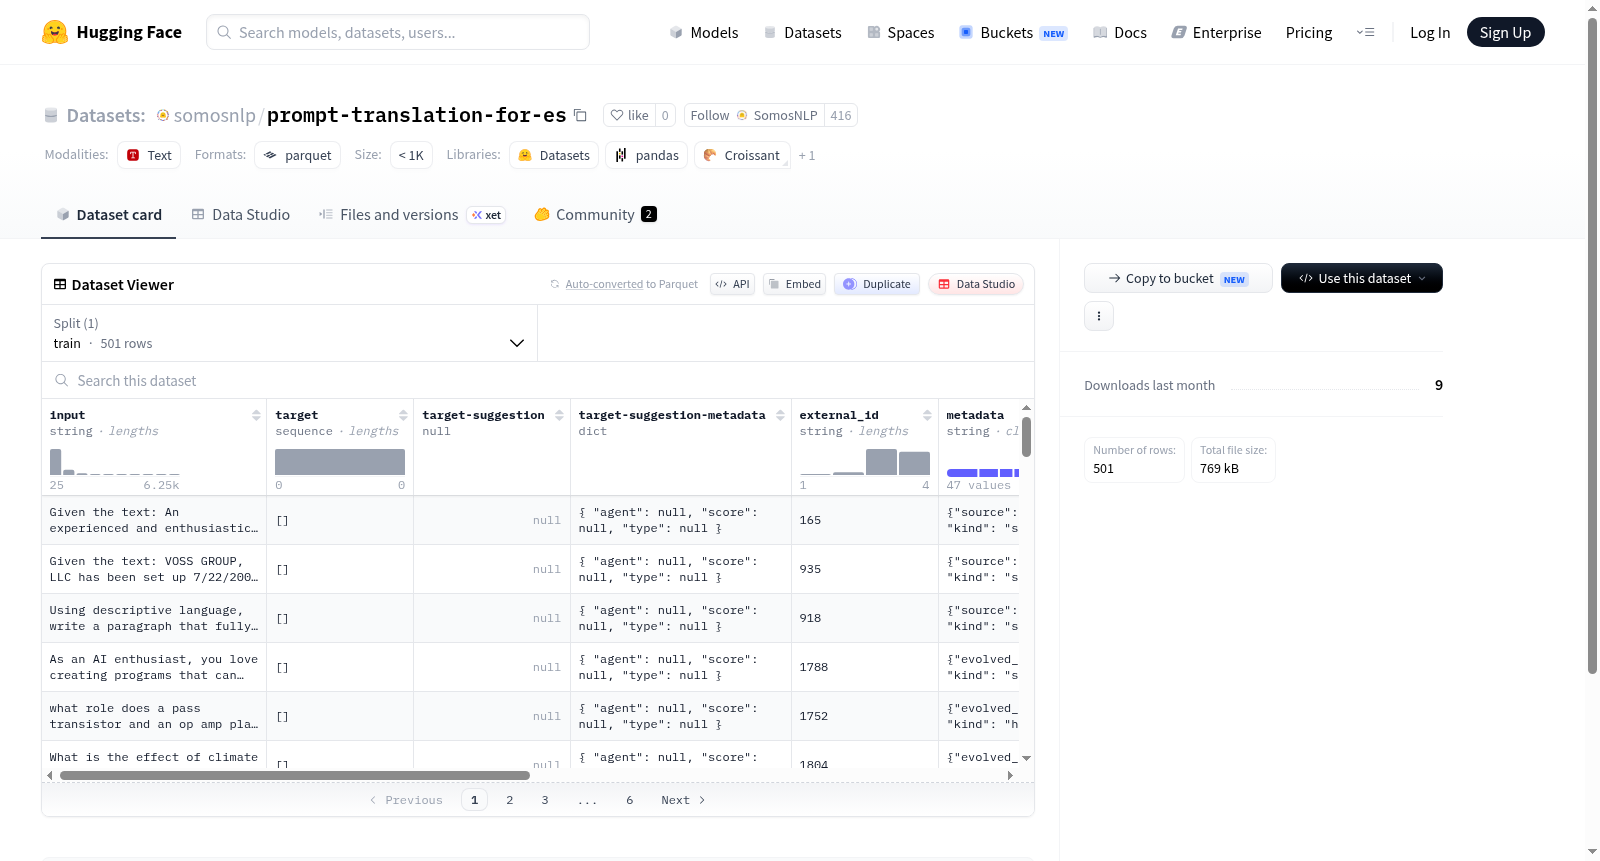Copy dataset name with copy icon
The image size is (1600, 861).
tap(580, 115)
